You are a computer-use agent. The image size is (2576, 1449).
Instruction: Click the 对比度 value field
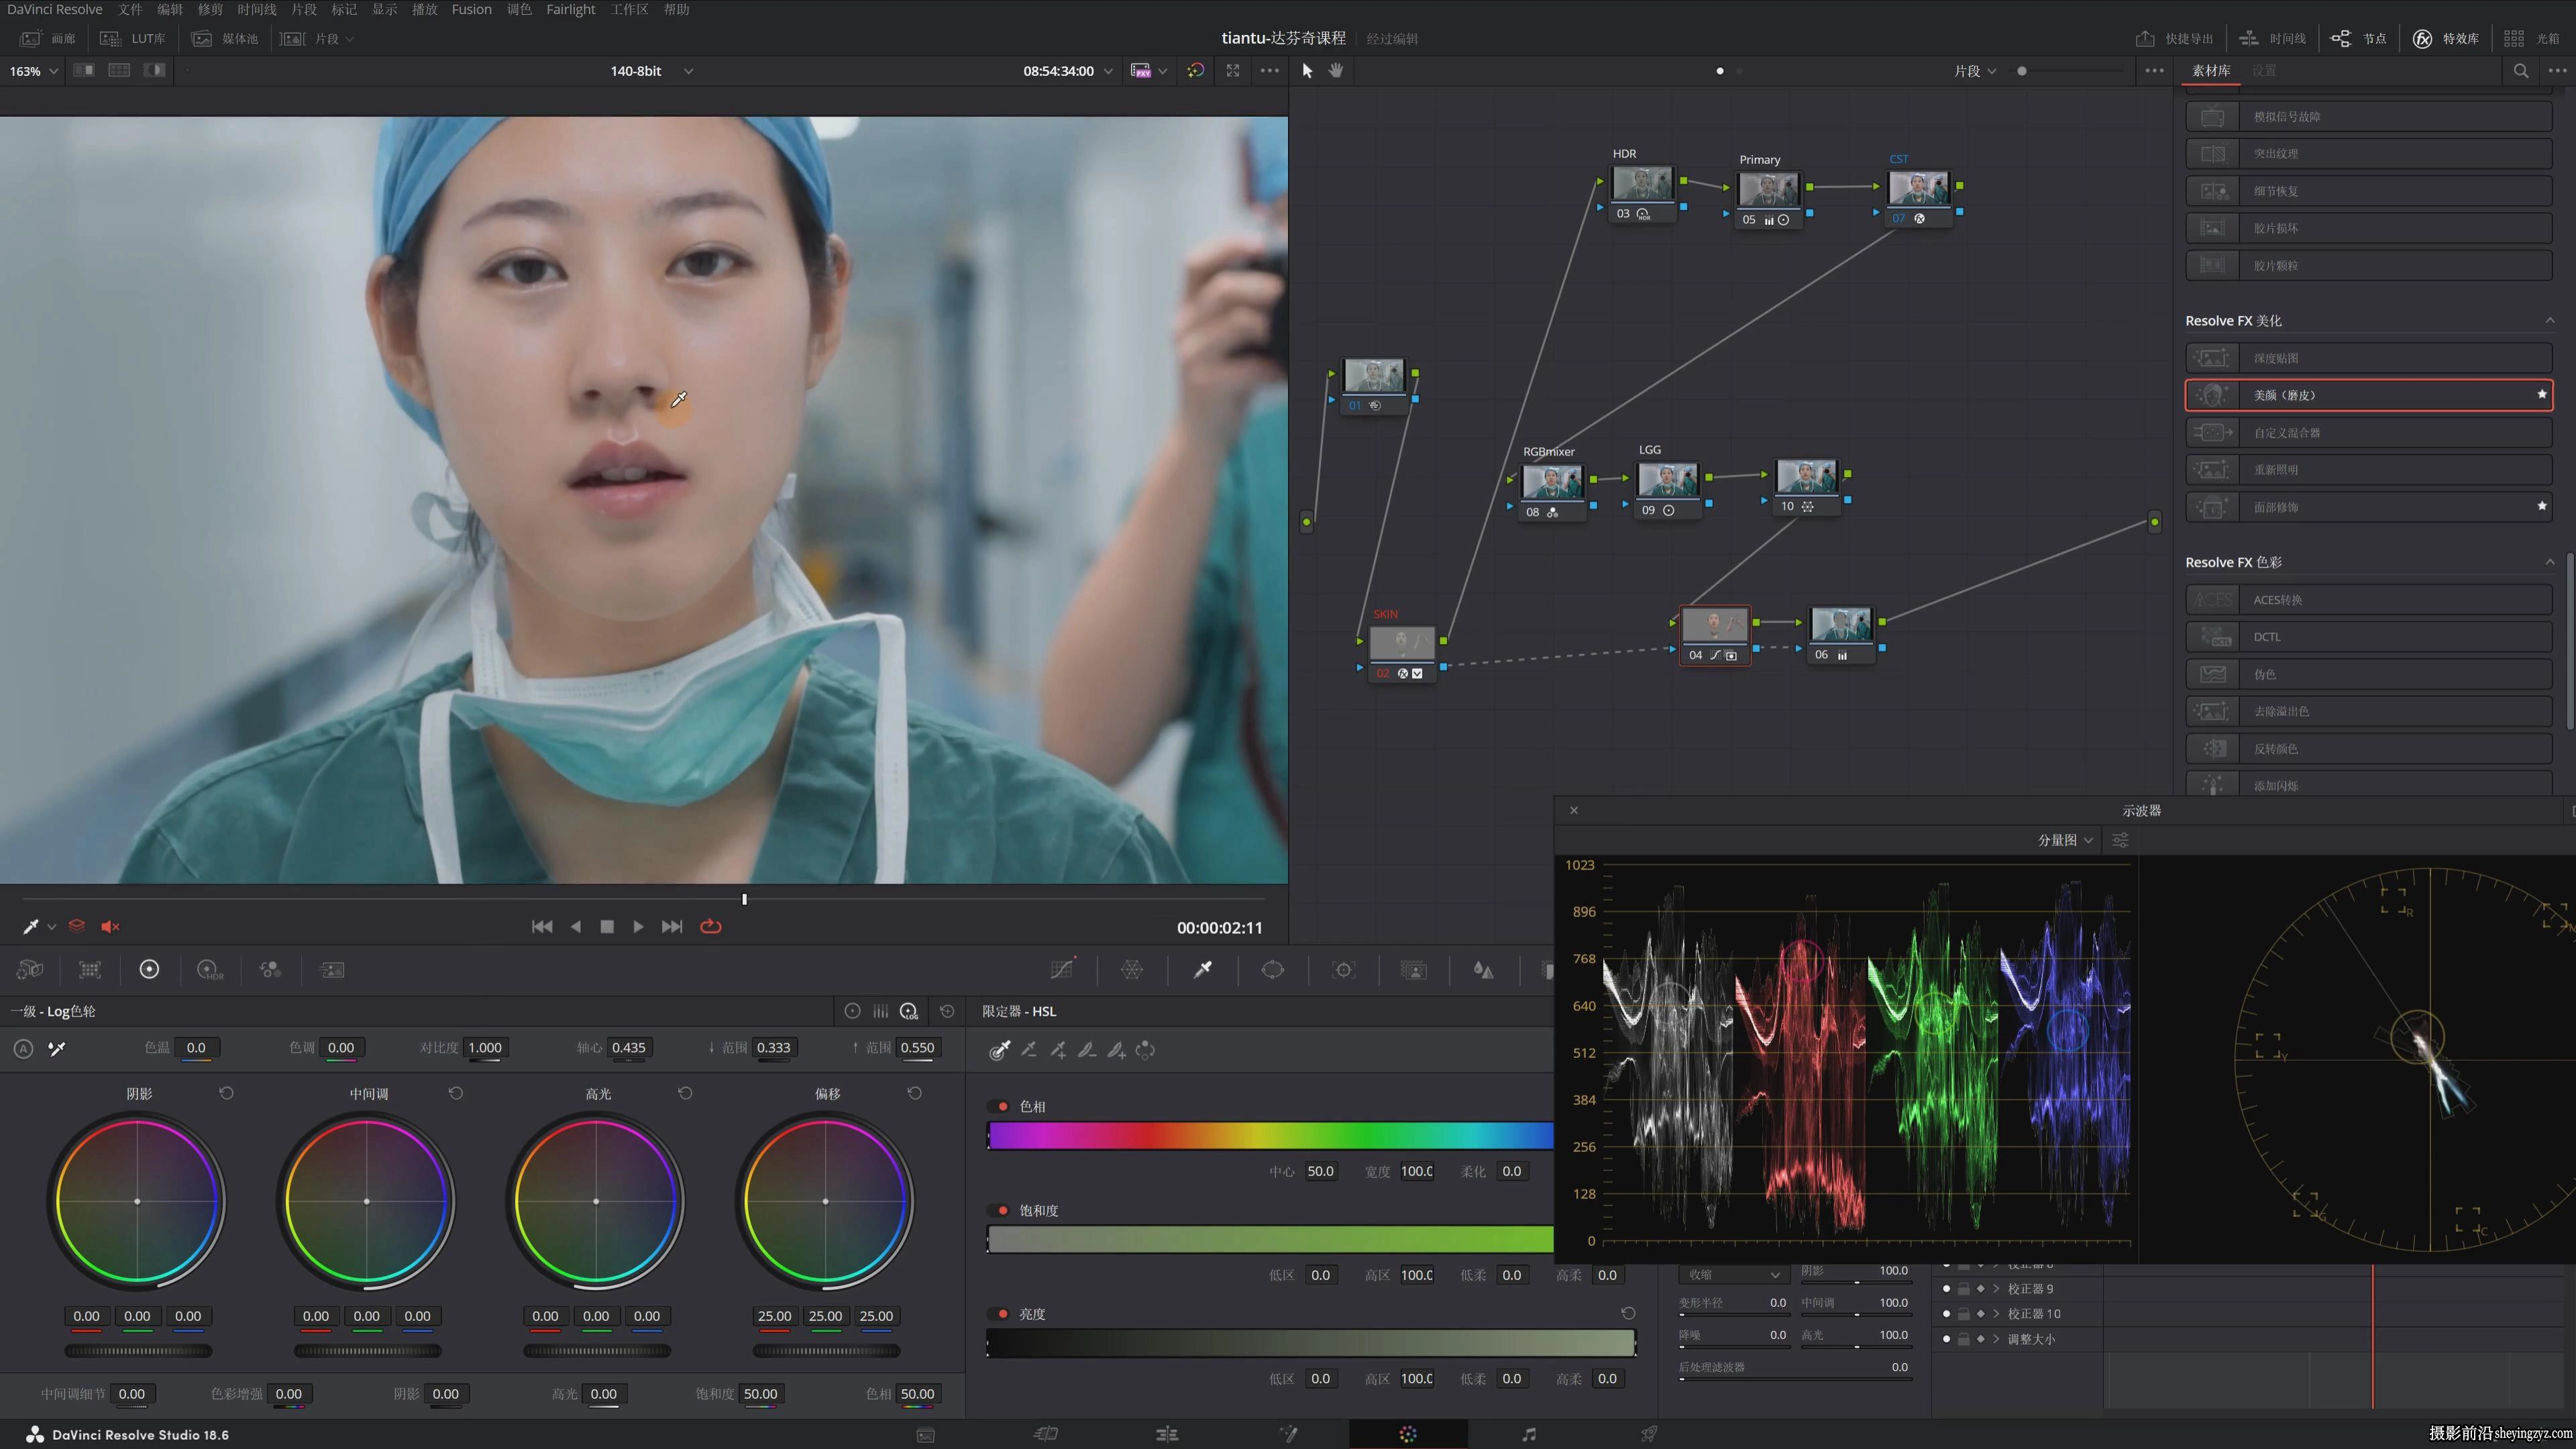point(485,1047)
